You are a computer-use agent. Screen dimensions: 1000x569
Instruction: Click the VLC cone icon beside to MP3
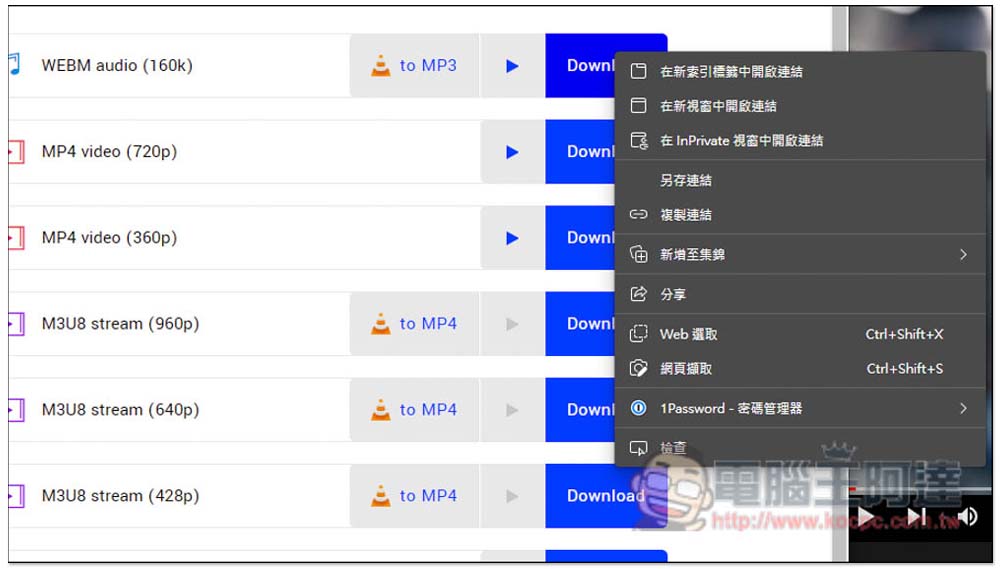click(381, 66)
